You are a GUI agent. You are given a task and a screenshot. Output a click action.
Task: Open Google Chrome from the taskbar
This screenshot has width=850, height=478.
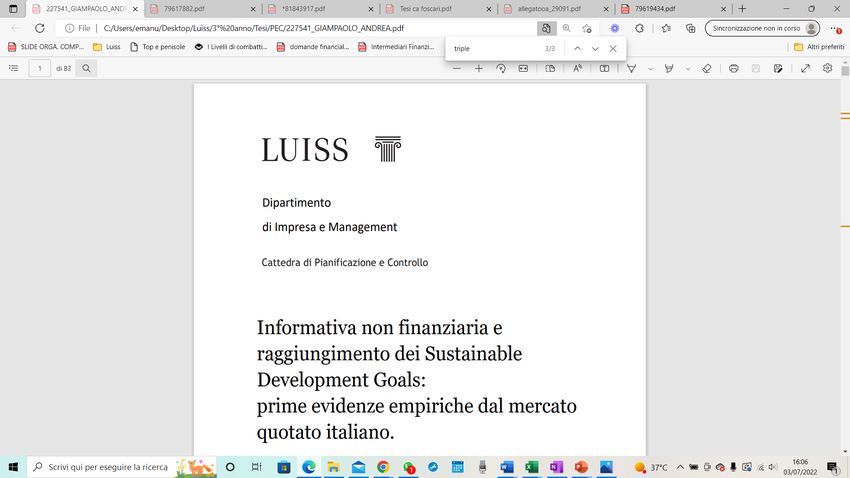pos(383,467)
